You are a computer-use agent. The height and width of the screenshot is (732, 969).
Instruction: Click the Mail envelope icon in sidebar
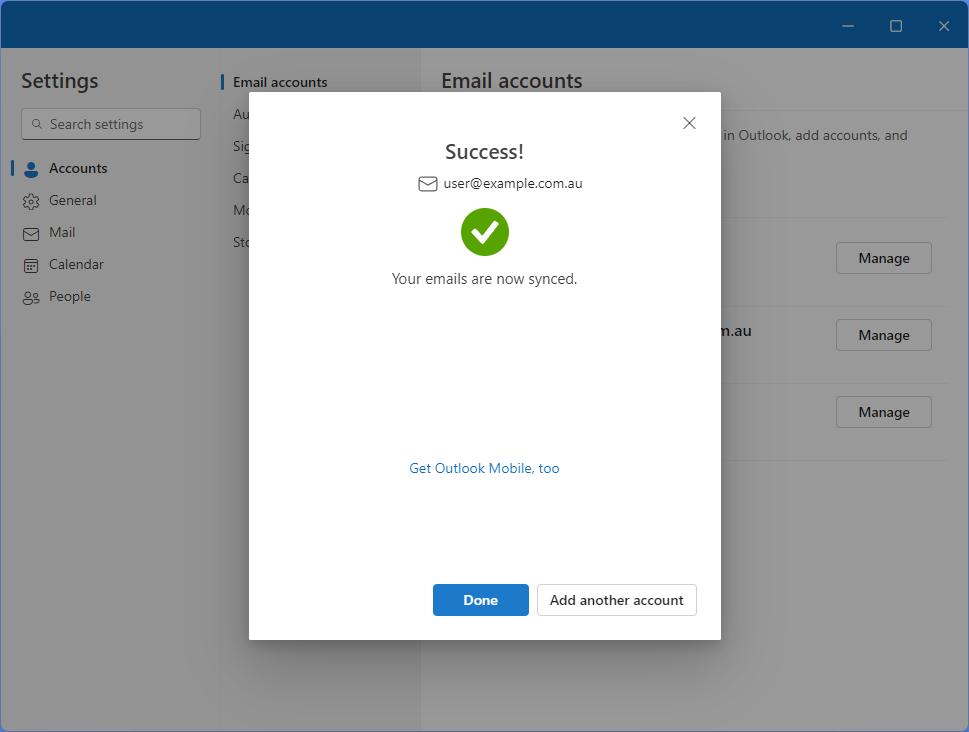tap(31, 233)
